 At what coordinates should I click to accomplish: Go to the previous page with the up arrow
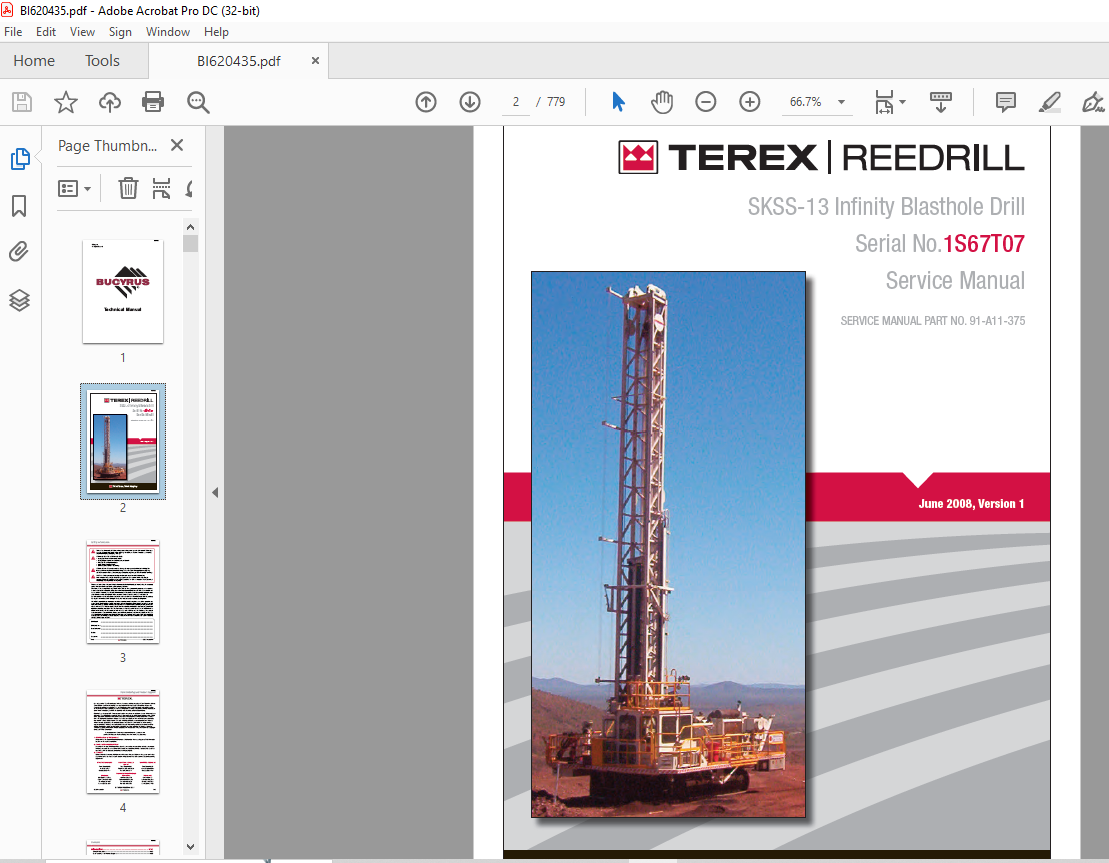426,102
